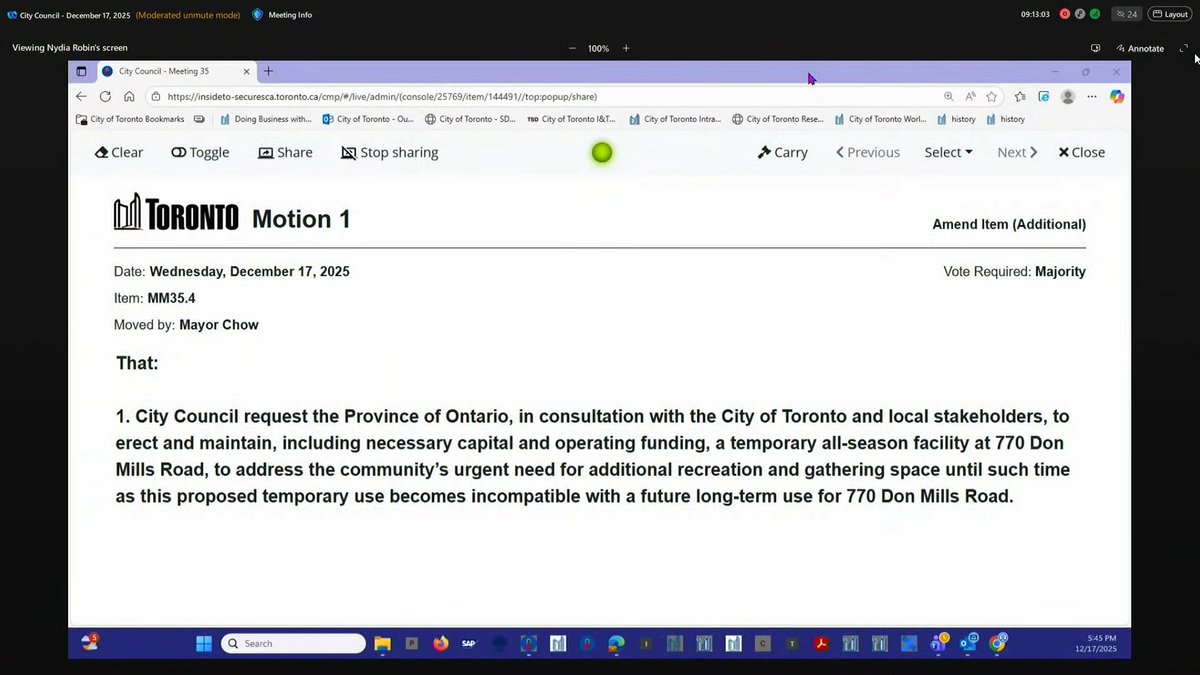Click the Share motion button

click(x=285, y=152)
